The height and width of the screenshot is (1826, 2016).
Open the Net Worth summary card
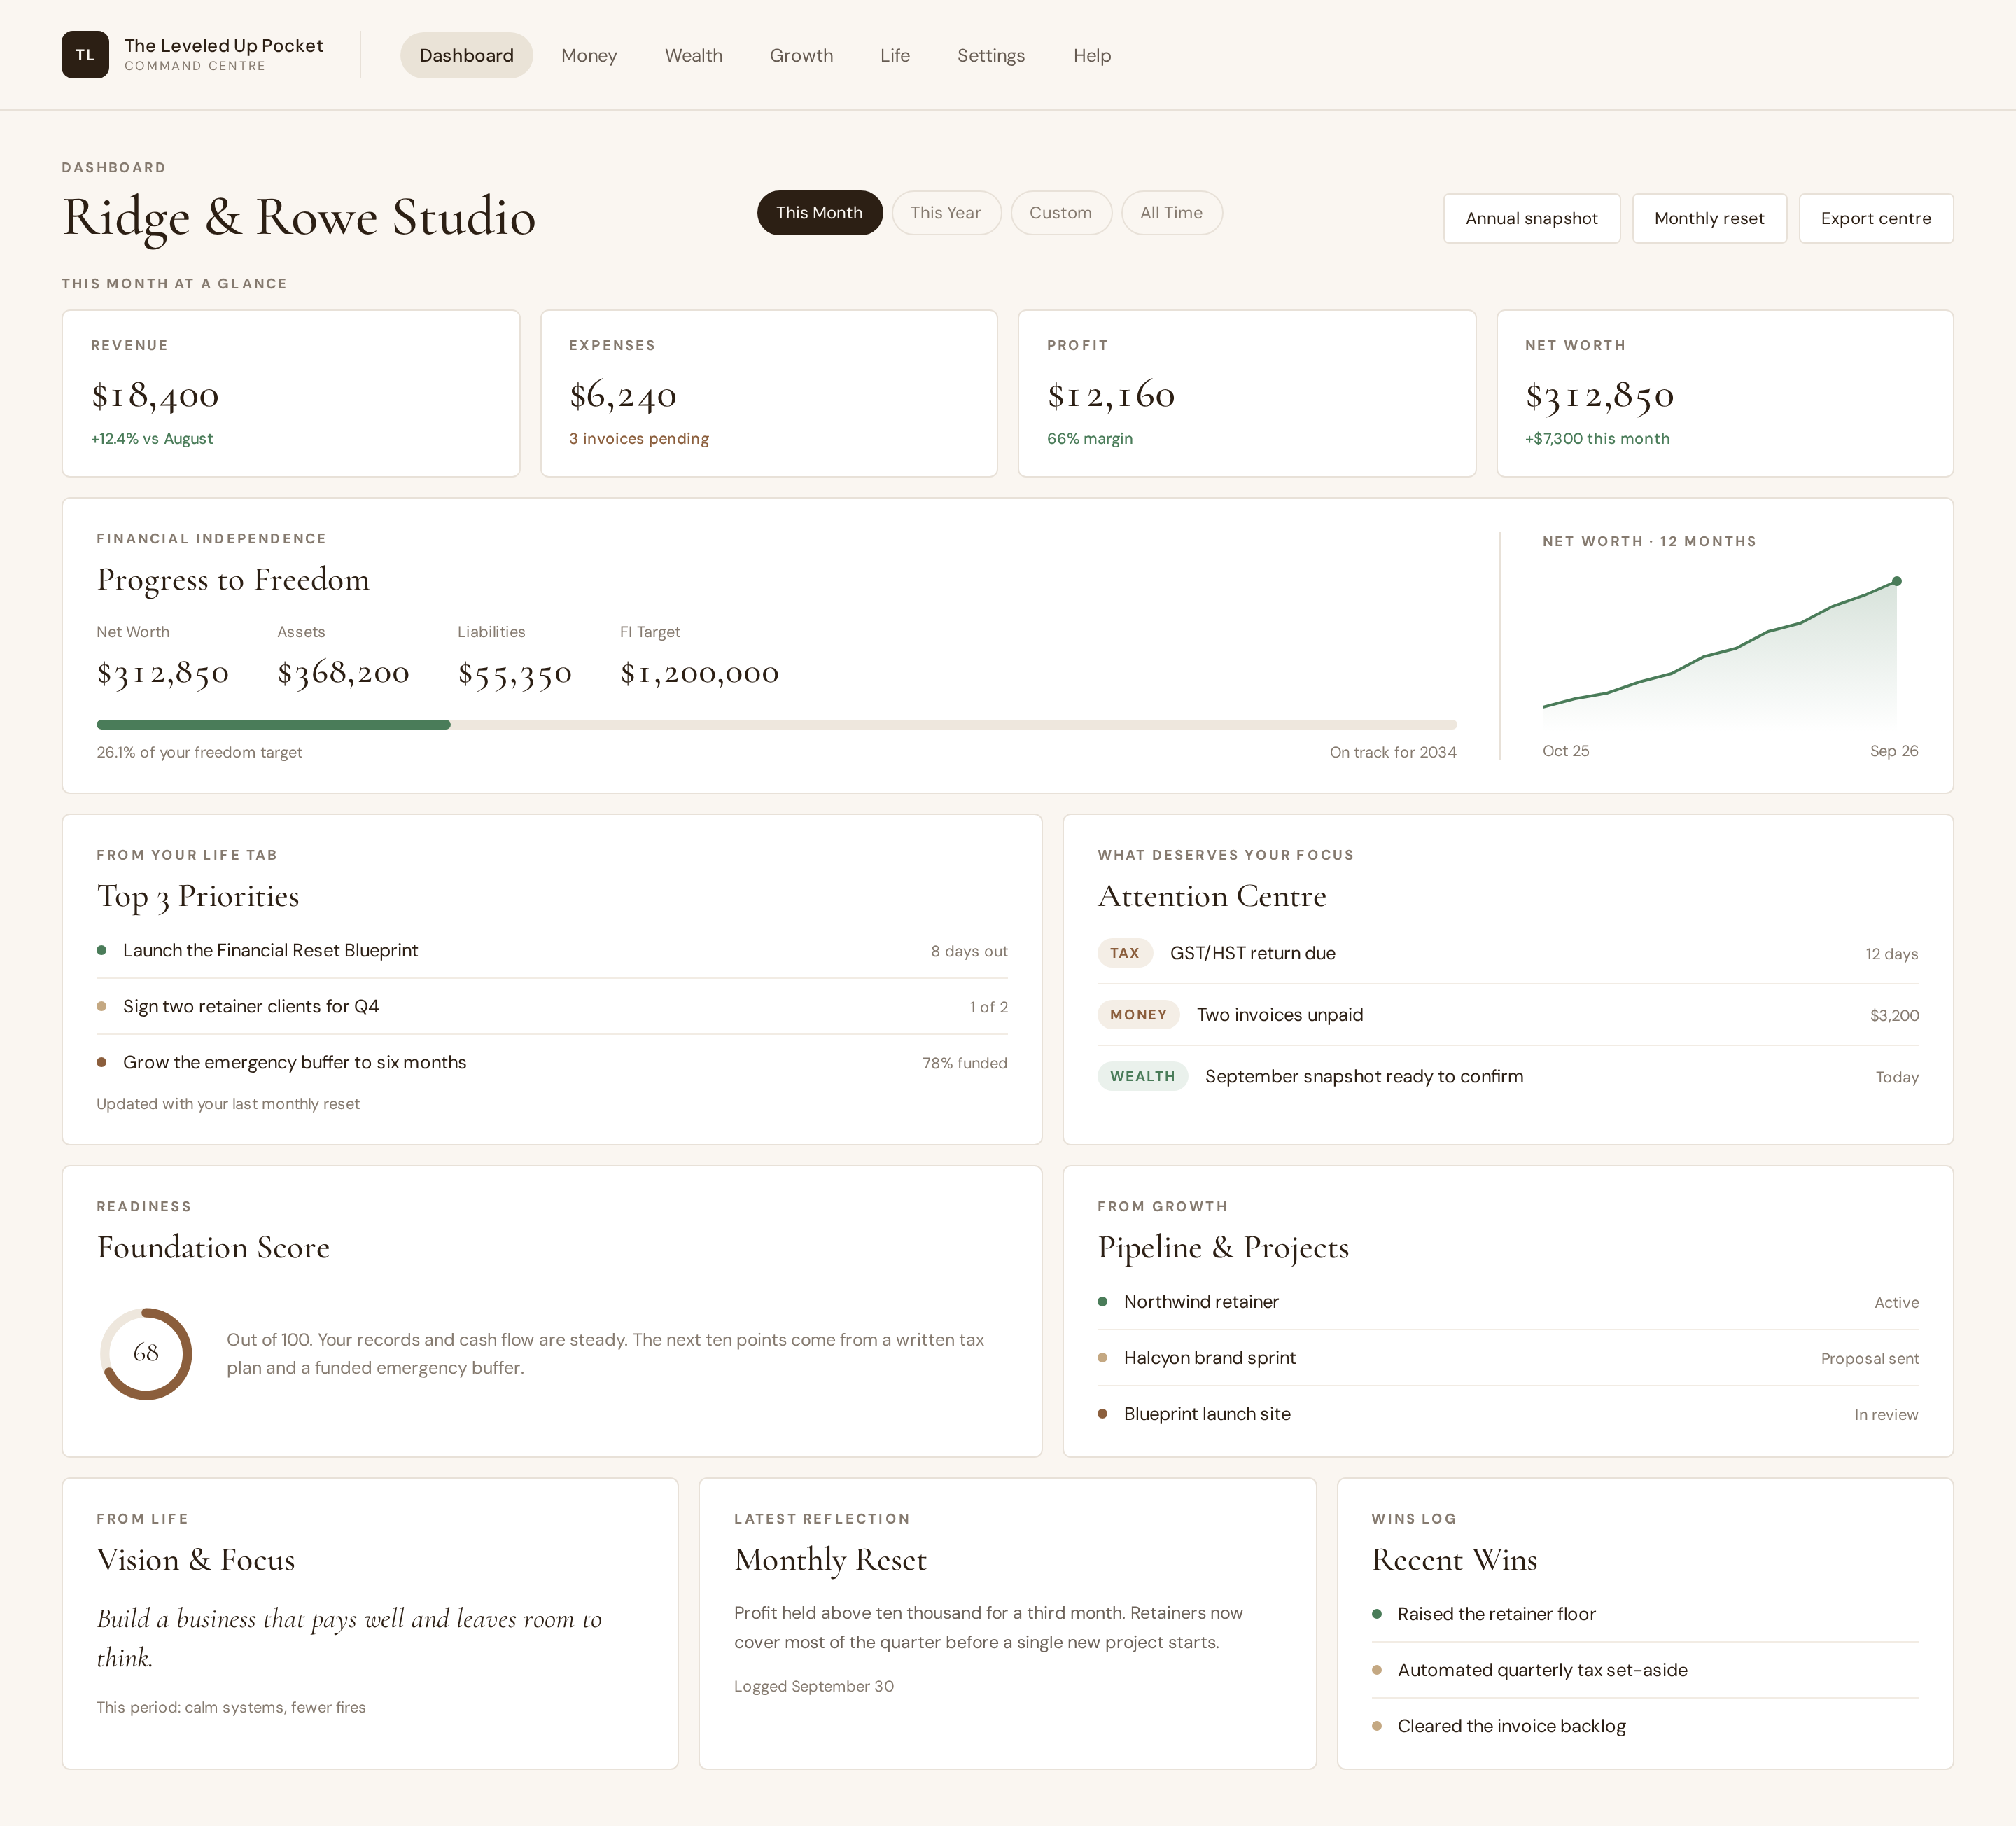(1725, 393)
